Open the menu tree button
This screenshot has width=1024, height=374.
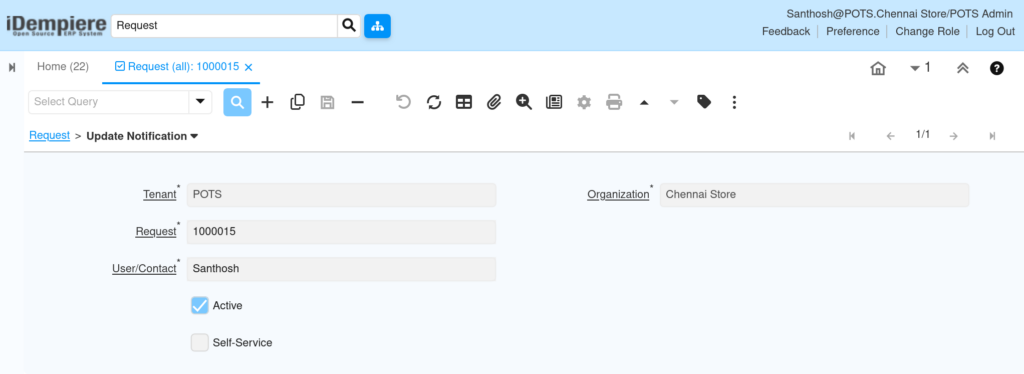click(x=377, y=26)
